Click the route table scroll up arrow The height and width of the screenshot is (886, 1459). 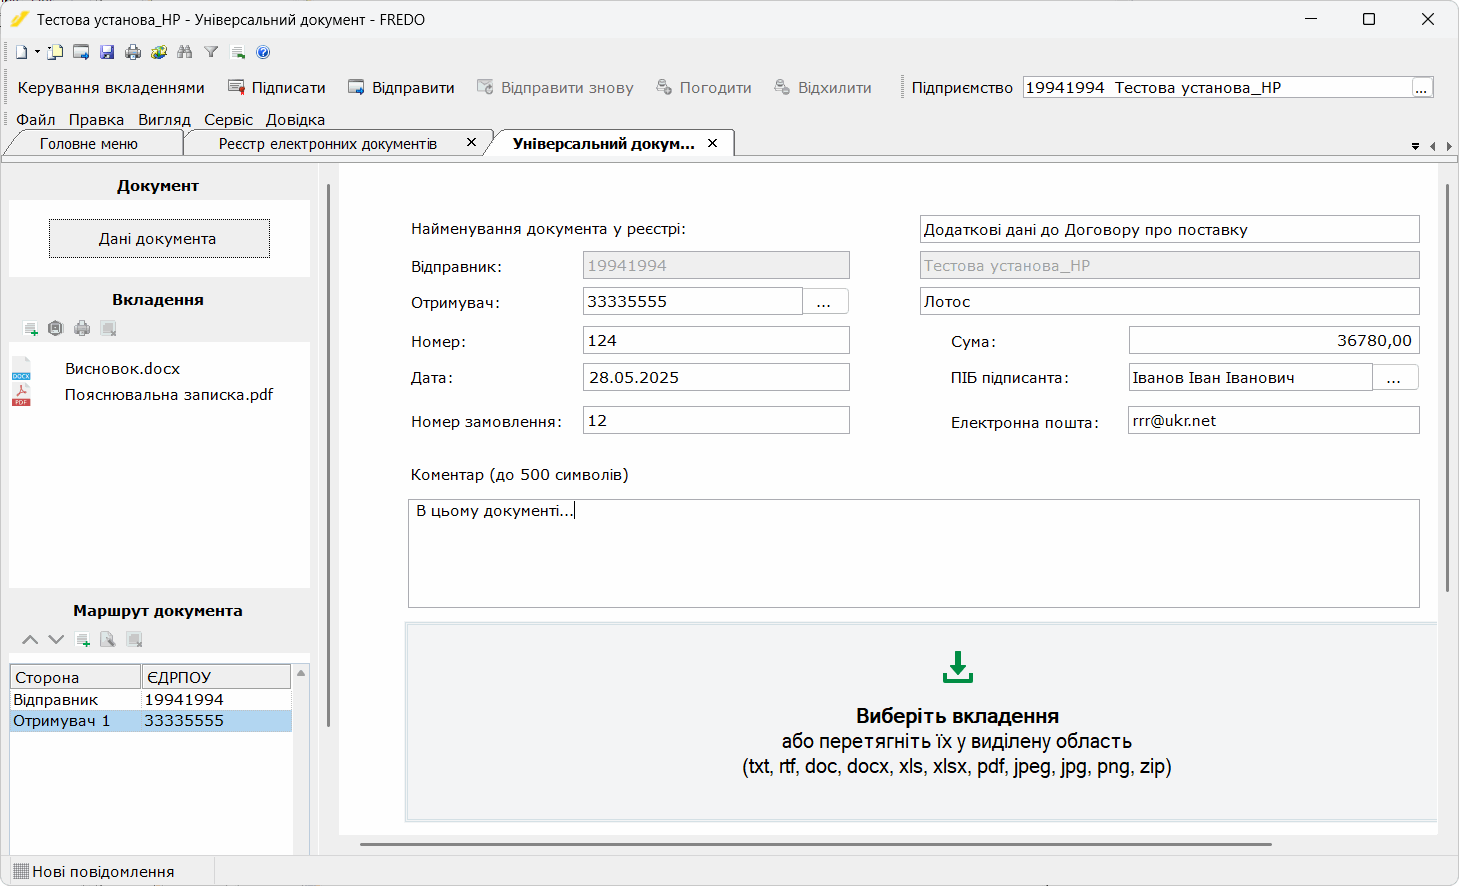tap(301, 673)
